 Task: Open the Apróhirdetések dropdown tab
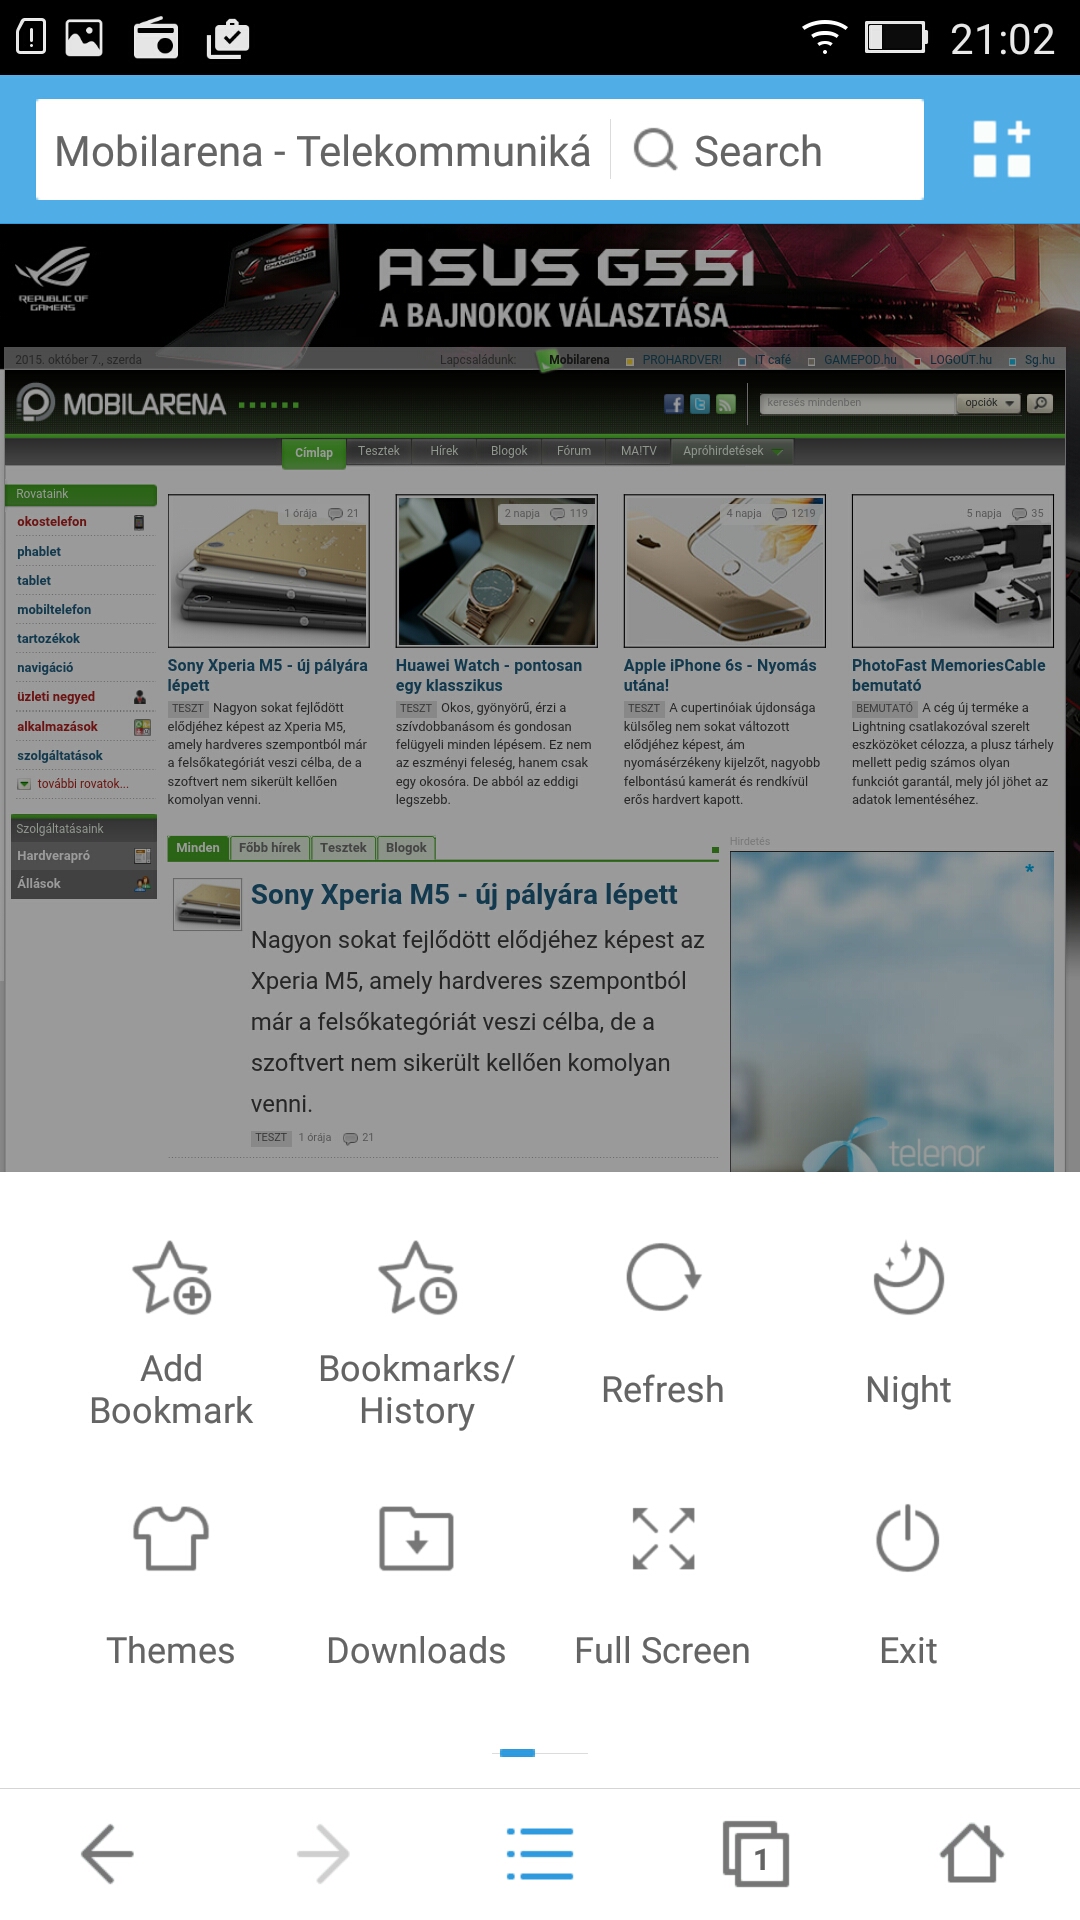tap(731, 451)
